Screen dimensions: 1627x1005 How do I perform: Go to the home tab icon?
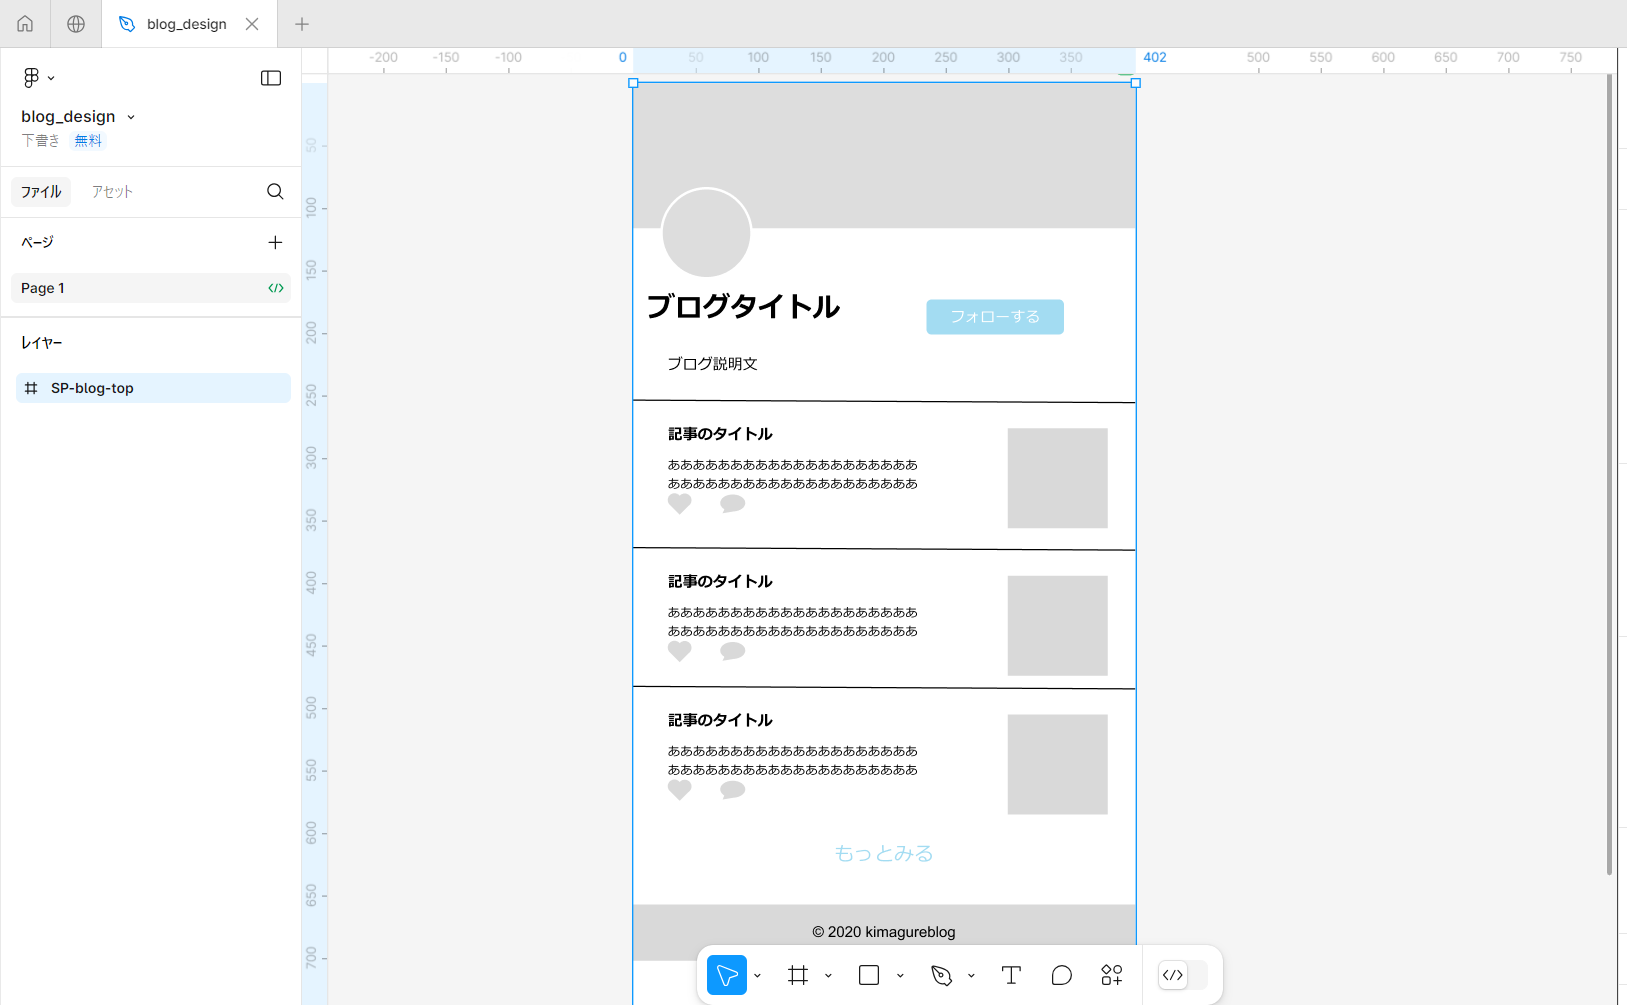(x=25, y=24)
